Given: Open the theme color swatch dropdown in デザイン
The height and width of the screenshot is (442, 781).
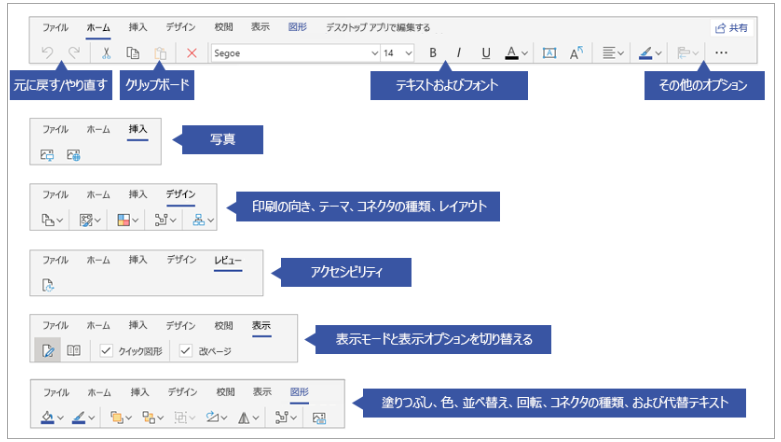Looking at the screenshot, I should 125,219.
